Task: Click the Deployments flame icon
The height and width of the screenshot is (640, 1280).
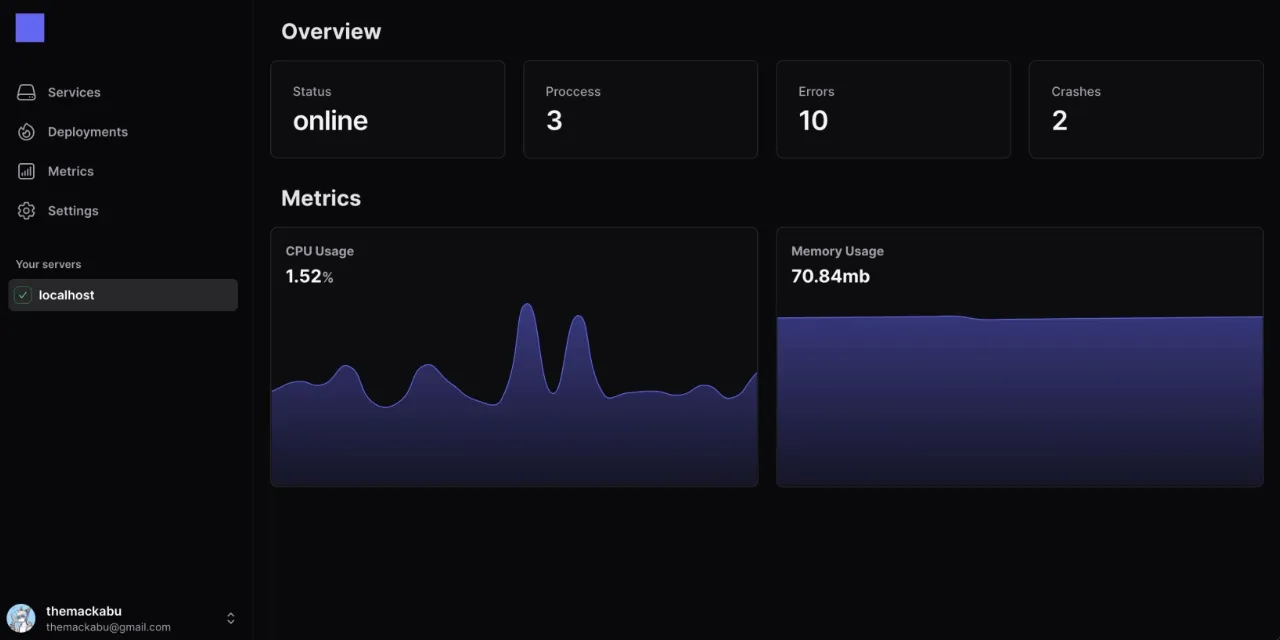Action: 27,132
